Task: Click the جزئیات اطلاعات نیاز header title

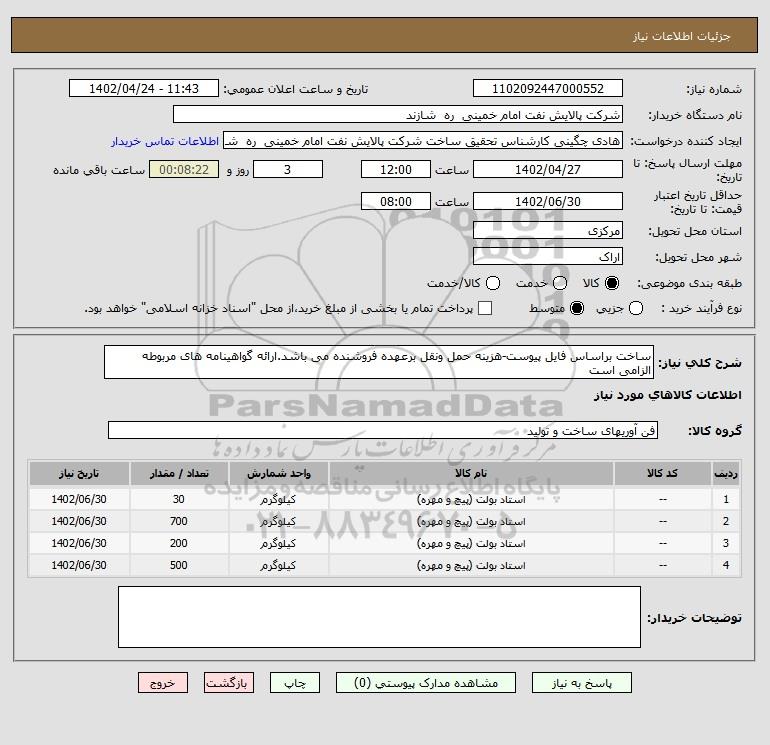Action: (682, 36)
